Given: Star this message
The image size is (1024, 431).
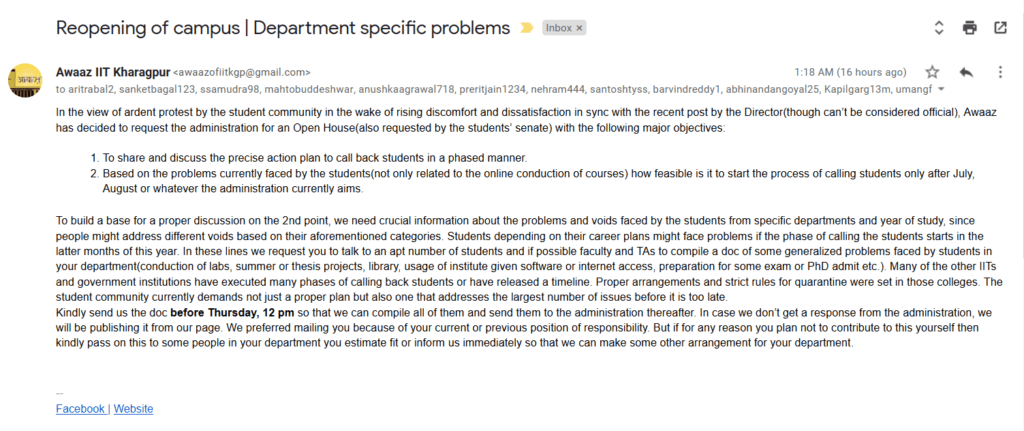Looking at the screenshot, I should click(933, 72).
